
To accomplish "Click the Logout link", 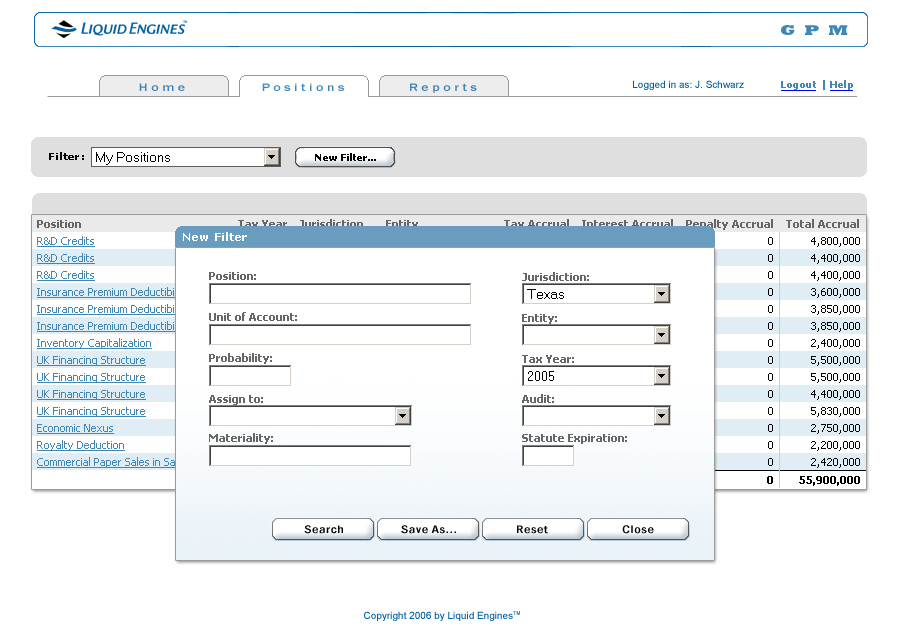I will (x=797, y=85).
